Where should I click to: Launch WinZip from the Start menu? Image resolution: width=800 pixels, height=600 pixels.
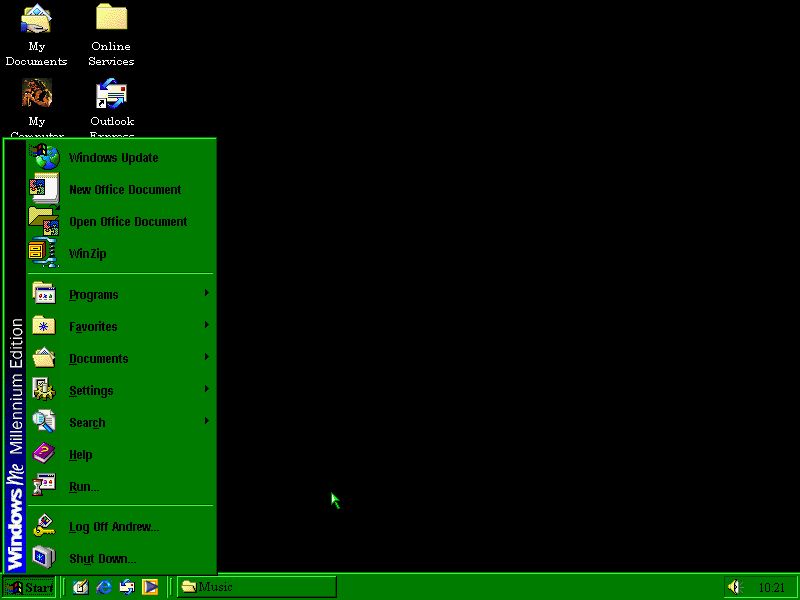(x=87, y=254)
